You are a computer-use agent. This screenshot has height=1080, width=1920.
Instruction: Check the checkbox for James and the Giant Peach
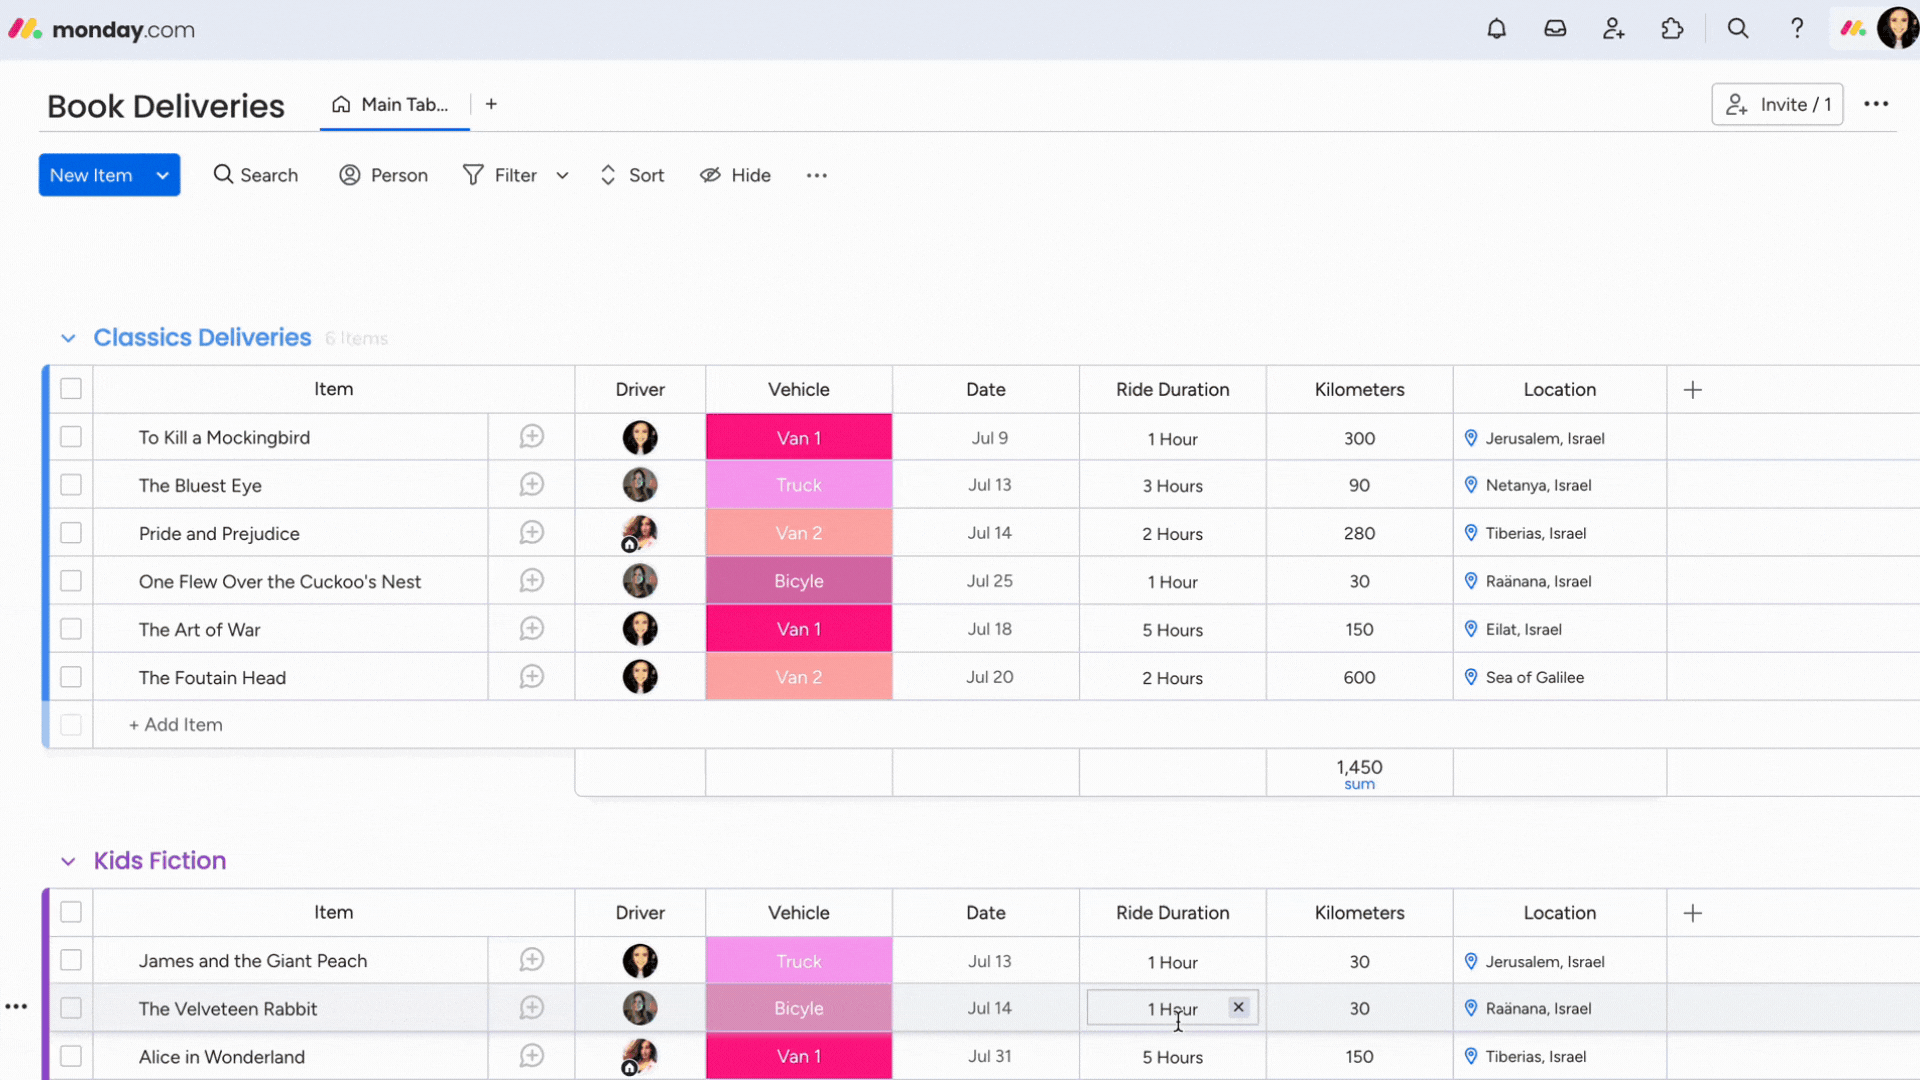point(70,960)
